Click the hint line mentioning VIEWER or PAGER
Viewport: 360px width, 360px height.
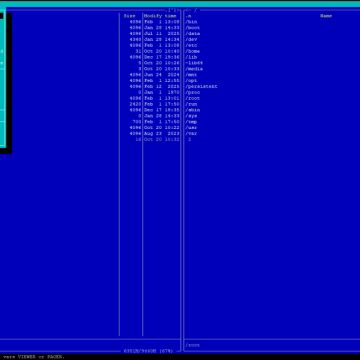(33, 357)
